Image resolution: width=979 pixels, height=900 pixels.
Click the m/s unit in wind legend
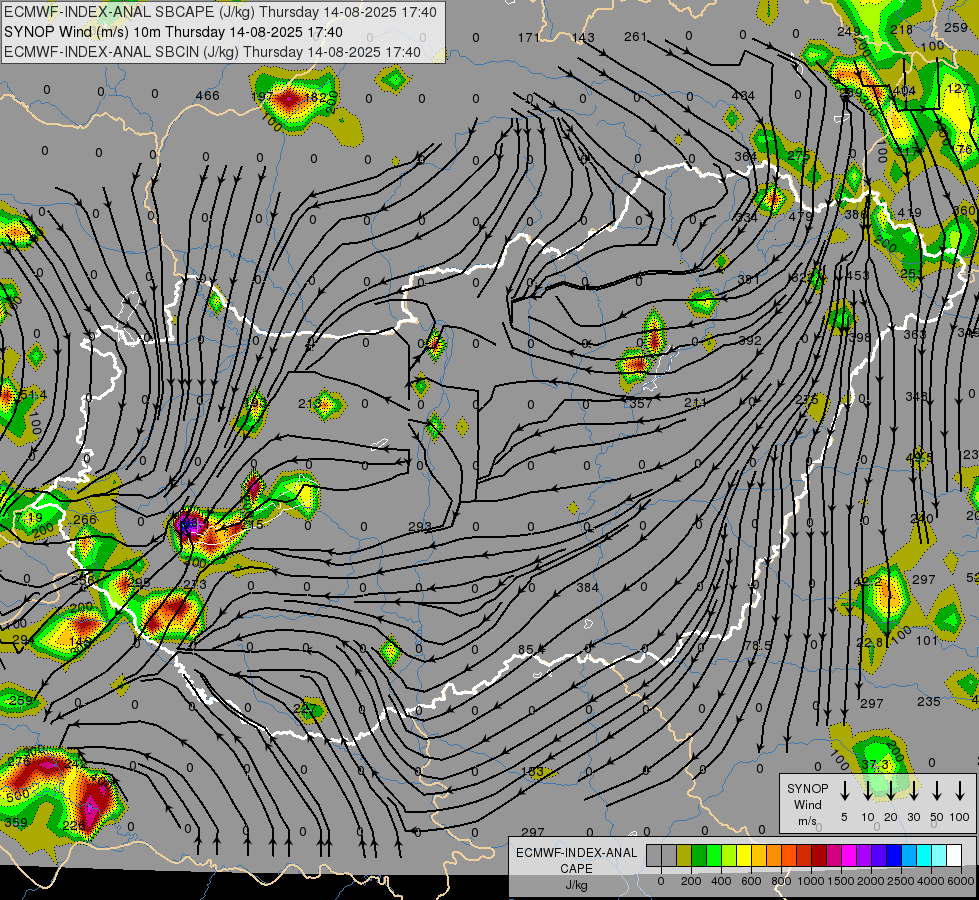point(807,821)
